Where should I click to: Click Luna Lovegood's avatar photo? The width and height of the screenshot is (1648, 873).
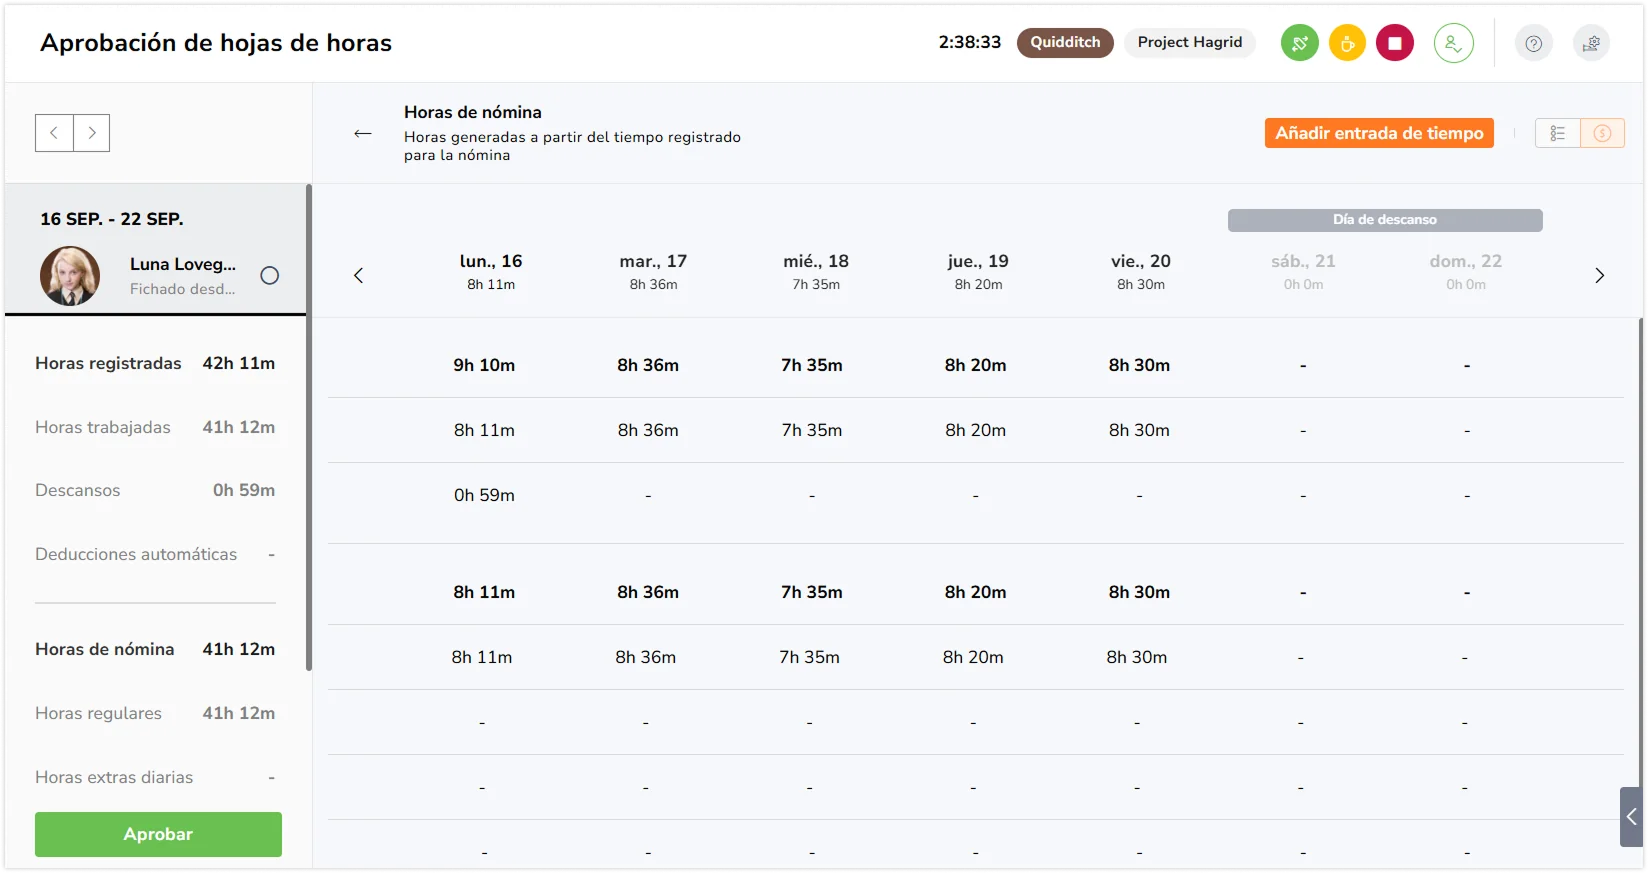(x=70, y=276)
